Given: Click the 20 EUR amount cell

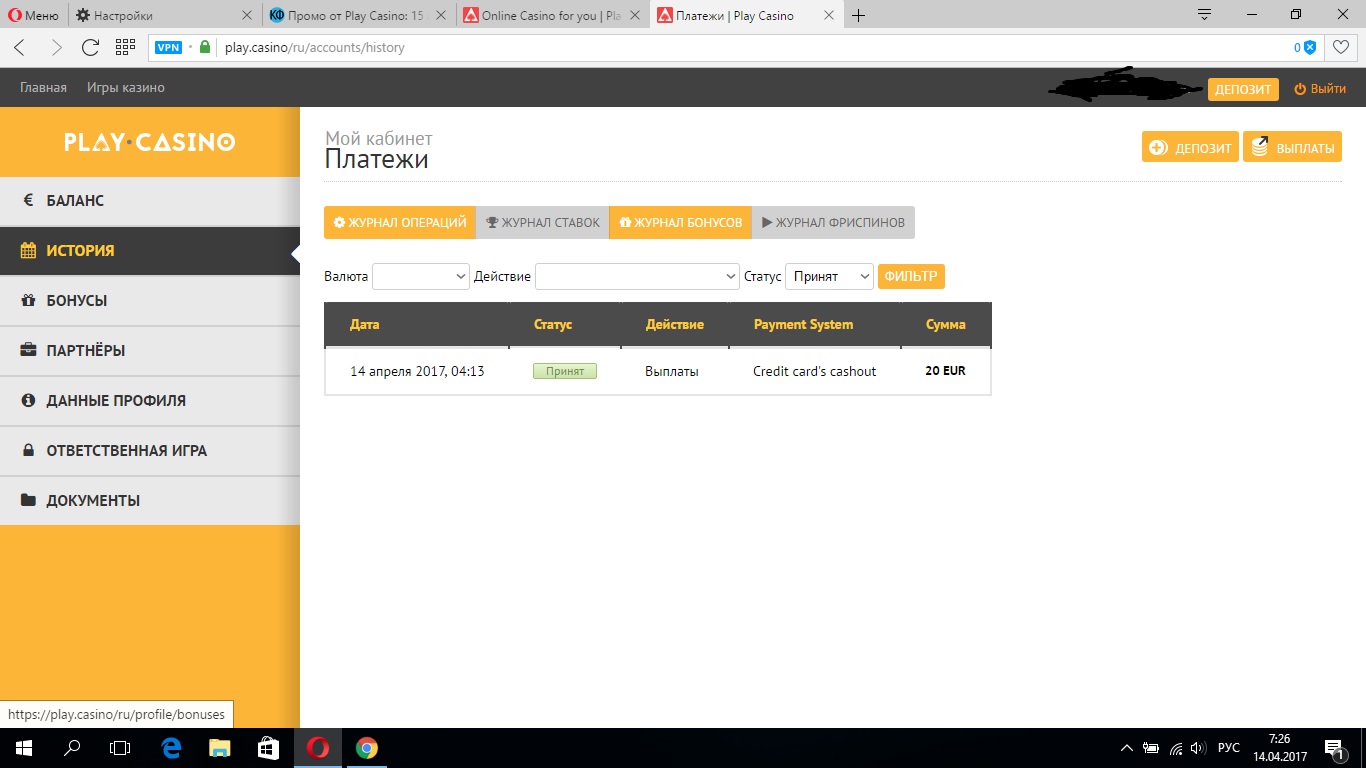Looking at the screenshot, I should tap(945, 371).
